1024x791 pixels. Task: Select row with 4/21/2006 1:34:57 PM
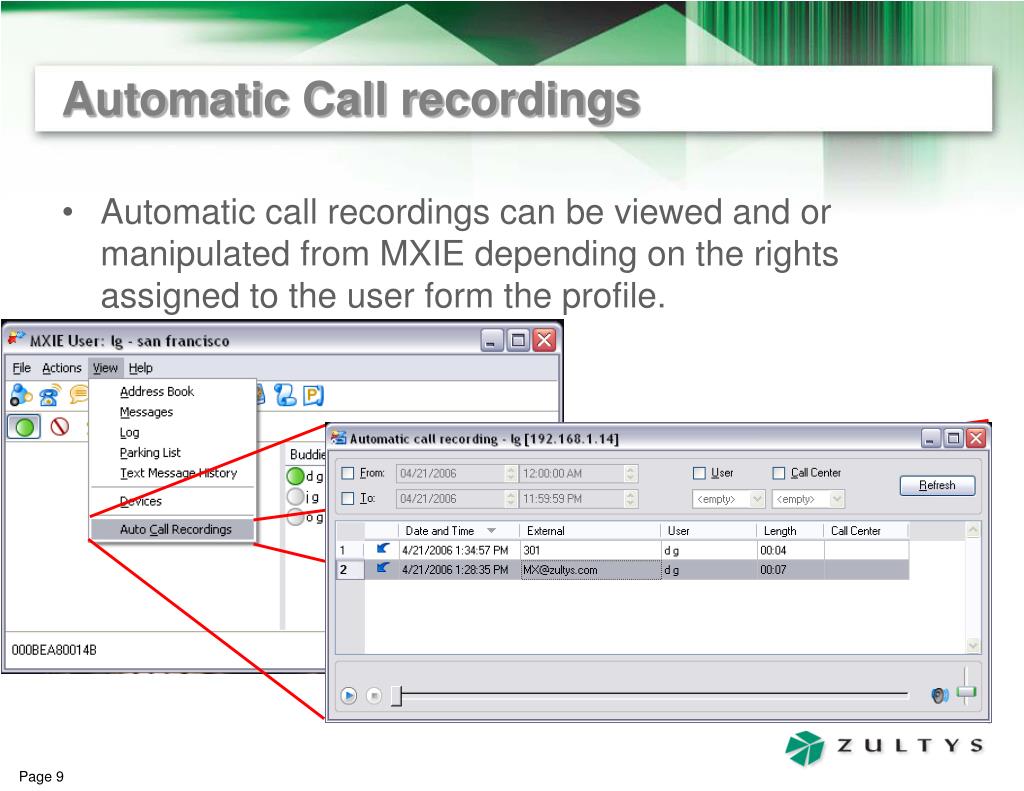click(622, 550)
